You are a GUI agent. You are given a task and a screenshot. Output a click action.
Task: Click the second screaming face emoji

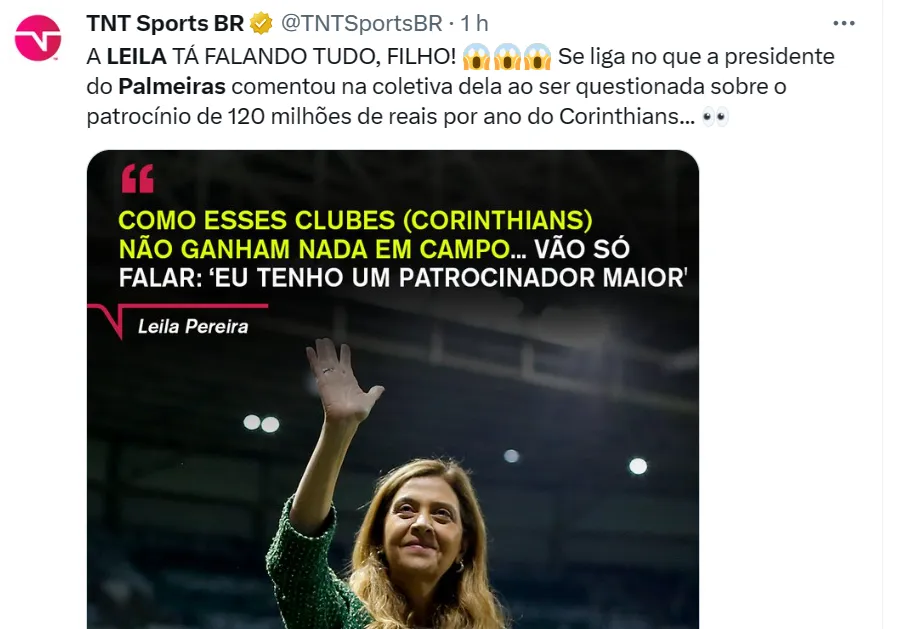point(507,57)
